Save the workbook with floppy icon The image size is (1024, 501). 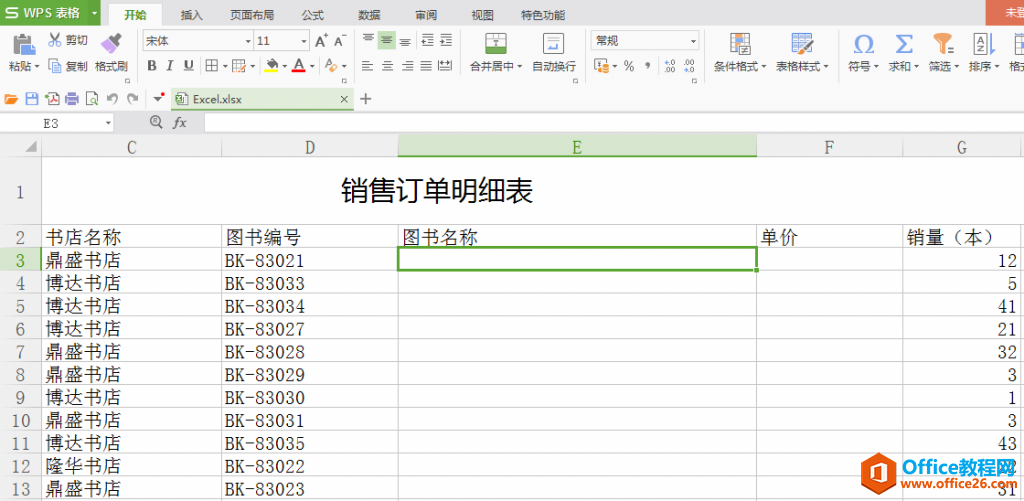[x=31, y=99]
